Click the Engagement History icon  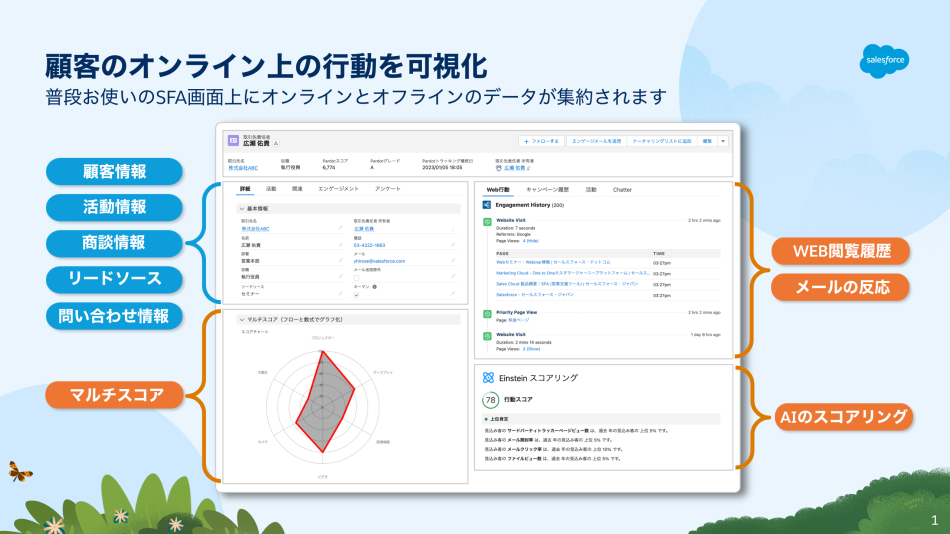[487, 204]
